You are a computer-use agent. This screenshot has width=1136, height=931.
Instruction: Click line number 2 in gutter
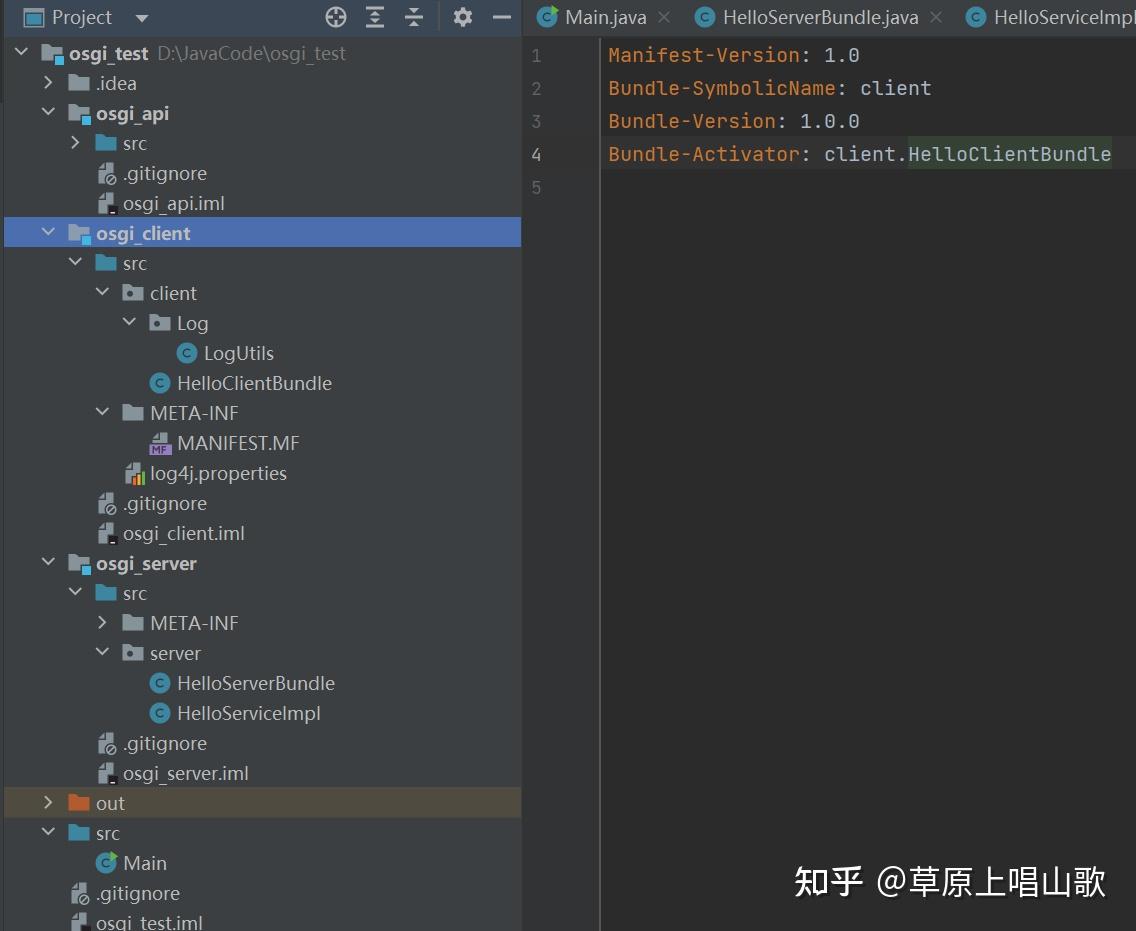pyautogui.click(x=536, y=88)
